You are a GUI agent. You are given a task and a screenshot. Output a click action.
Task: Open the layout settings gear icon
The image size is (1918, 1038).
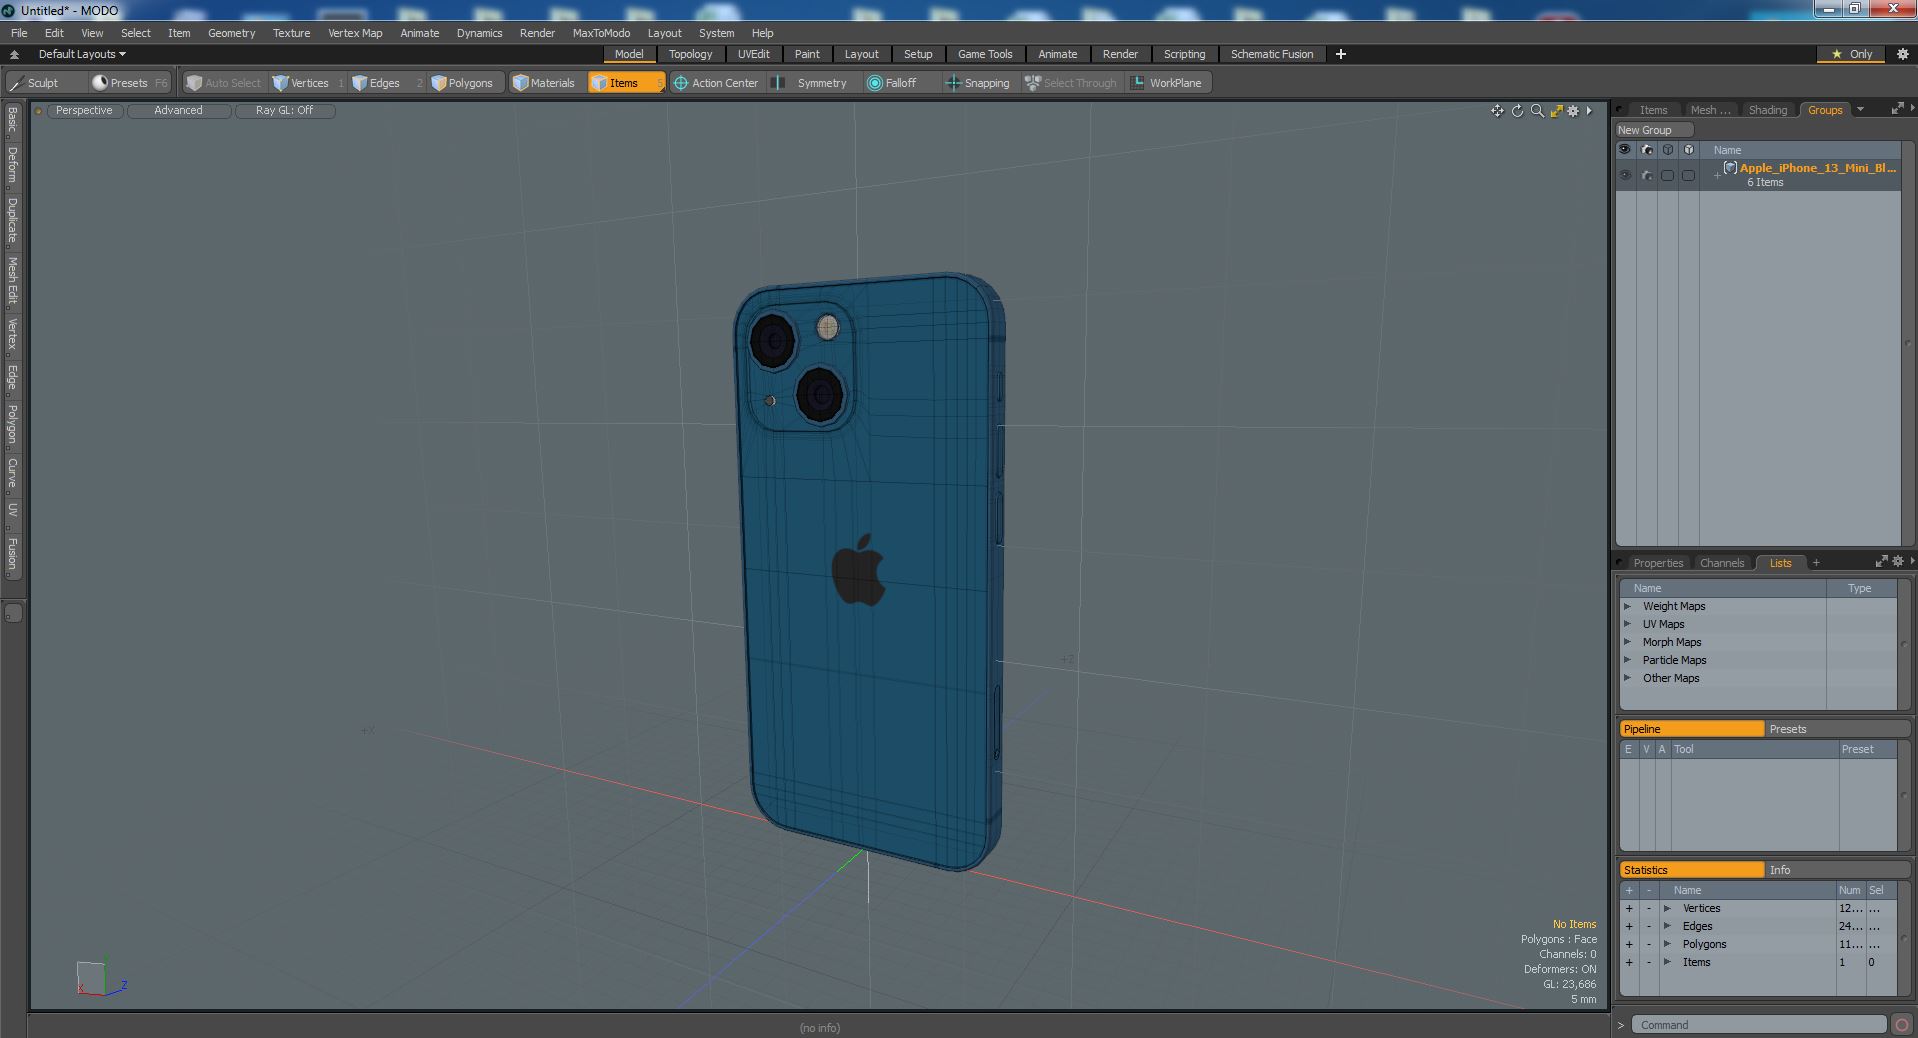pyautogui.click(x=1902, y=54)
